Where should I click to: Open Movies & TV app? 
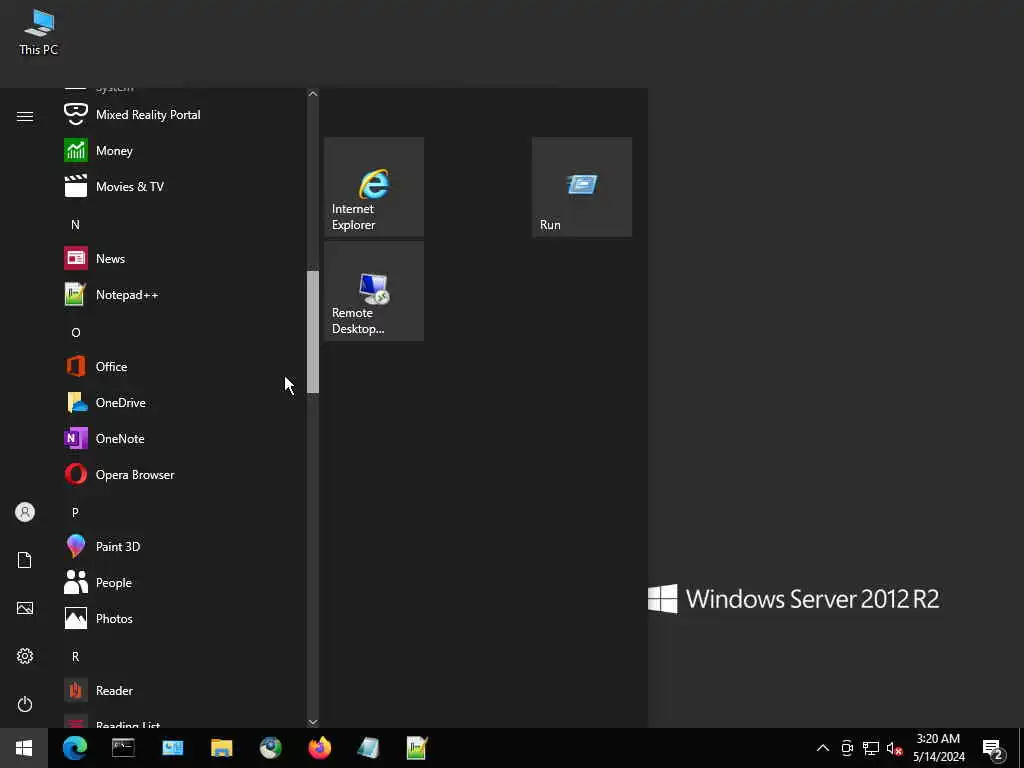point(183,186)
